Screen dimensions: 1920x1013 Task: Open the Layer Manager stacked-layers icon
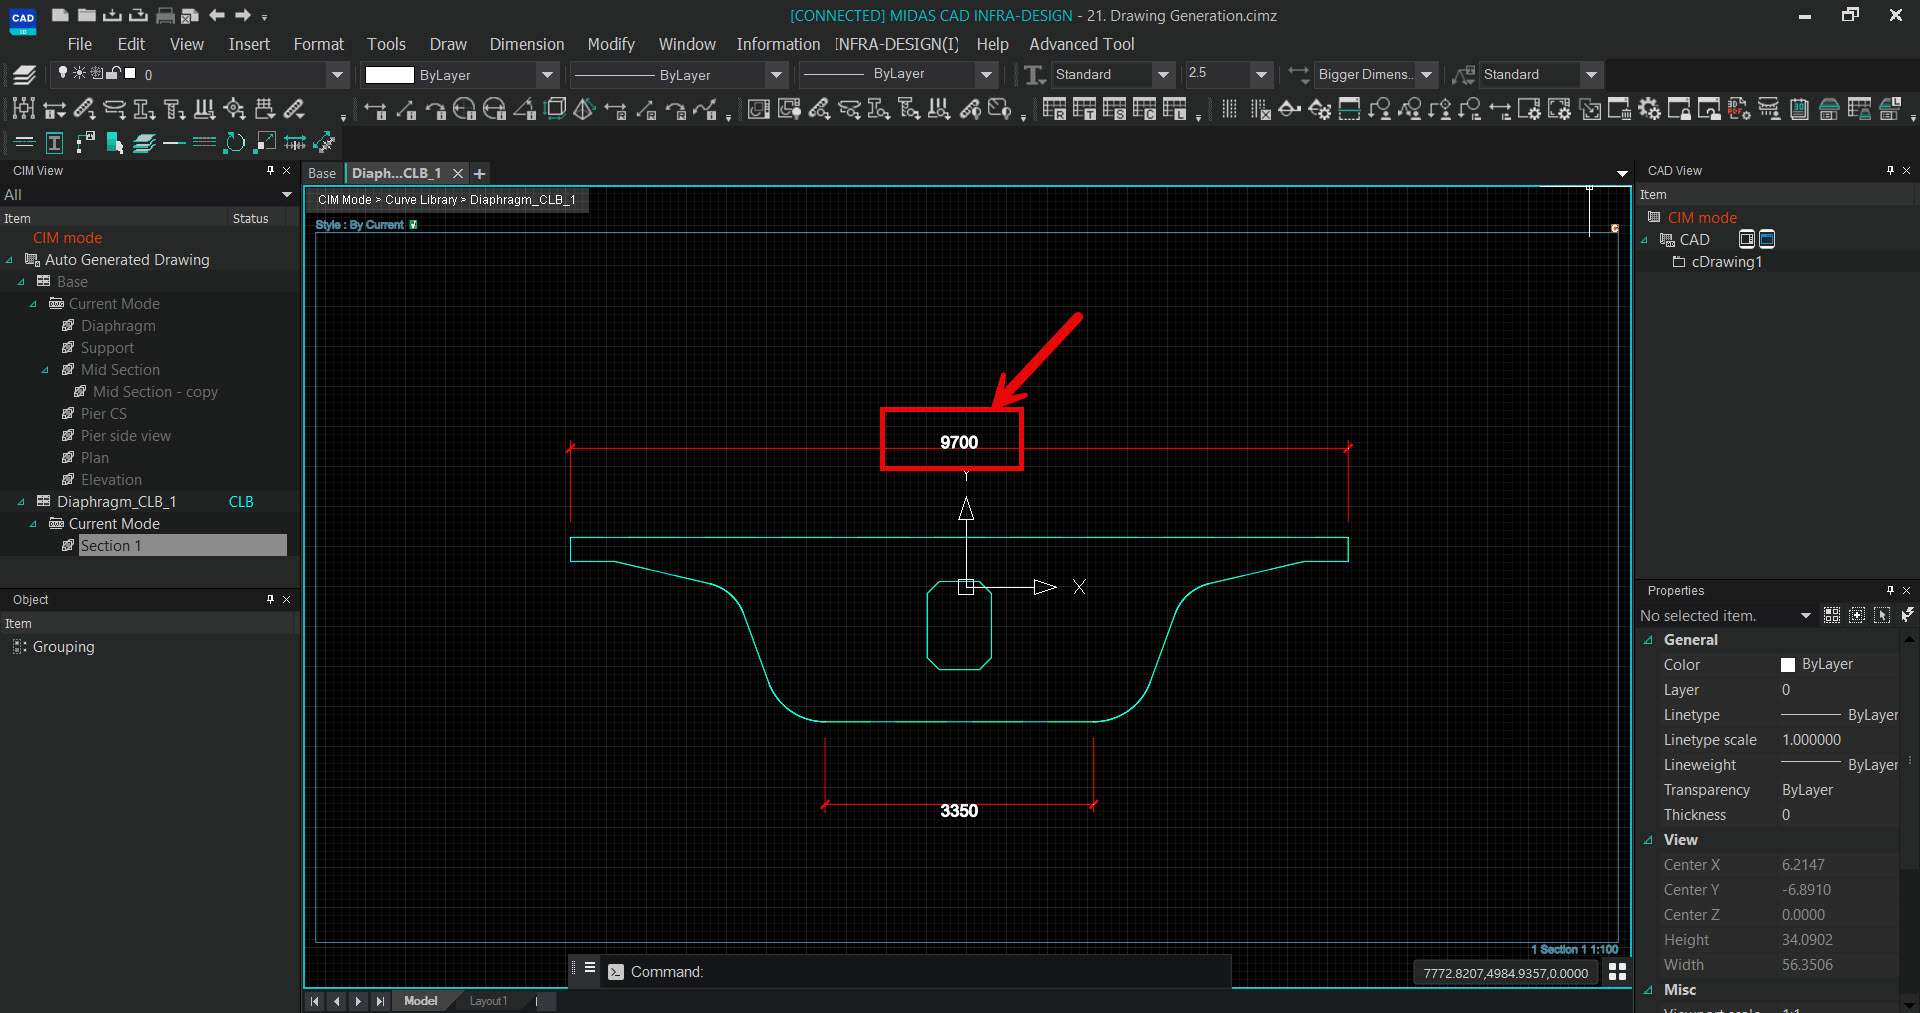[24, 74]
